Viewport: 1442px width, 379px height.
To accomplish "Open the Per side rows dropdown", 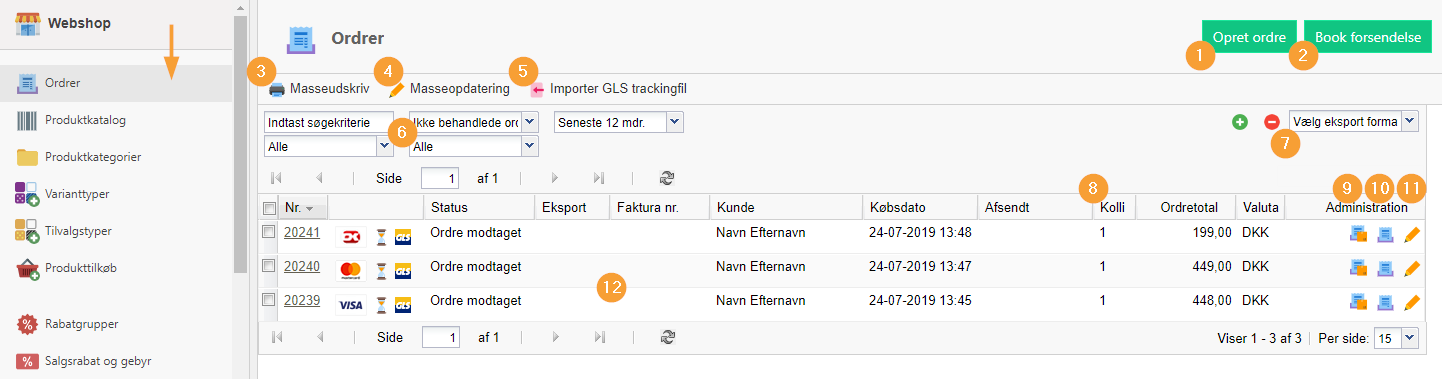I will (1397, 338).
